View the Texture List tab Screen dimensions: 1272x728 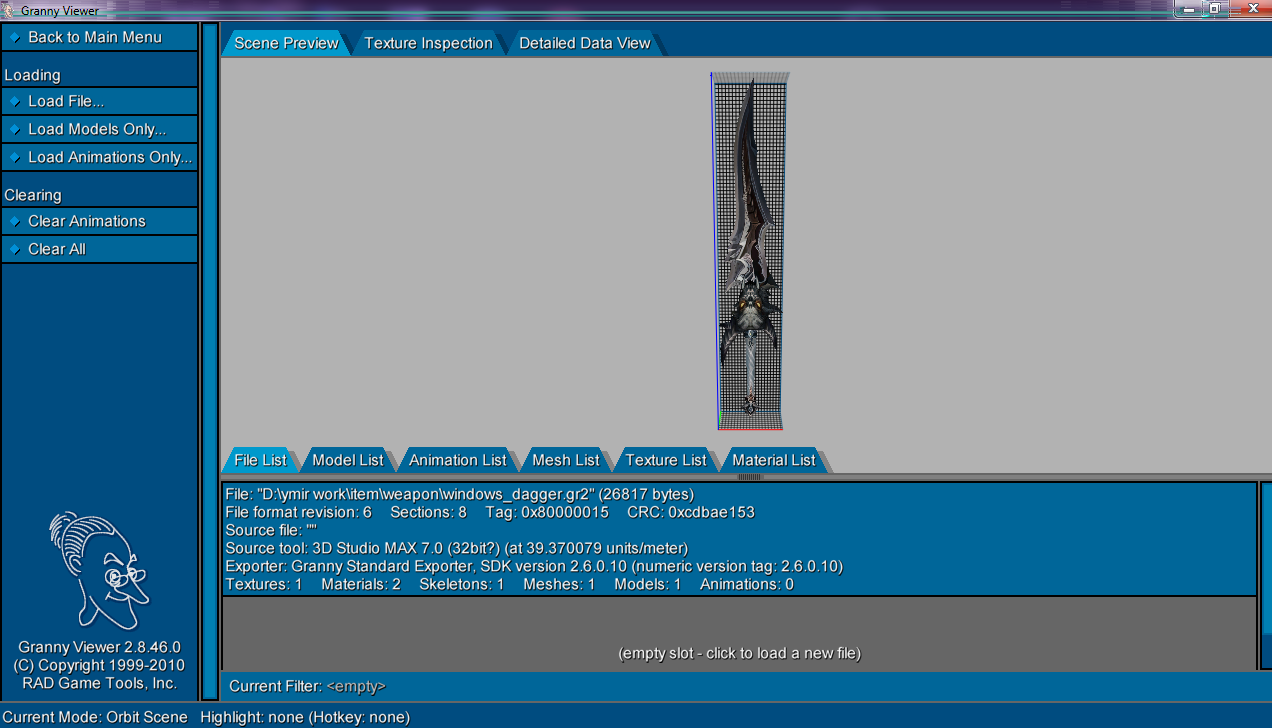pos(665,460)
